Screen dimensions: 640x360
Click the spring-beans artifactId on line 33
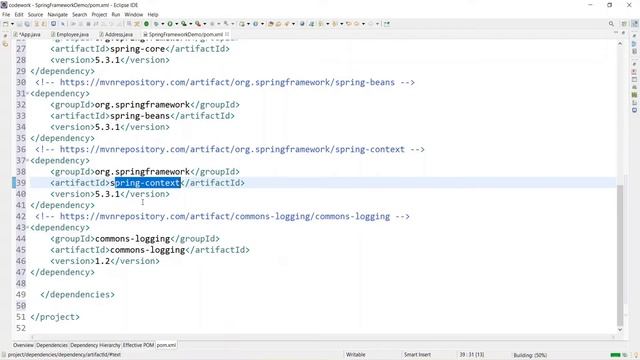140,116
